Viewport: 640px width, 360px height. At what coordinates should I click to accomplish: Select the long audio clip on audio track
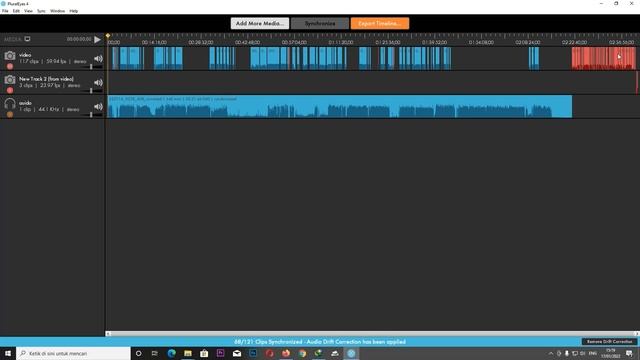pyautogui.click(x=340, y=107)
